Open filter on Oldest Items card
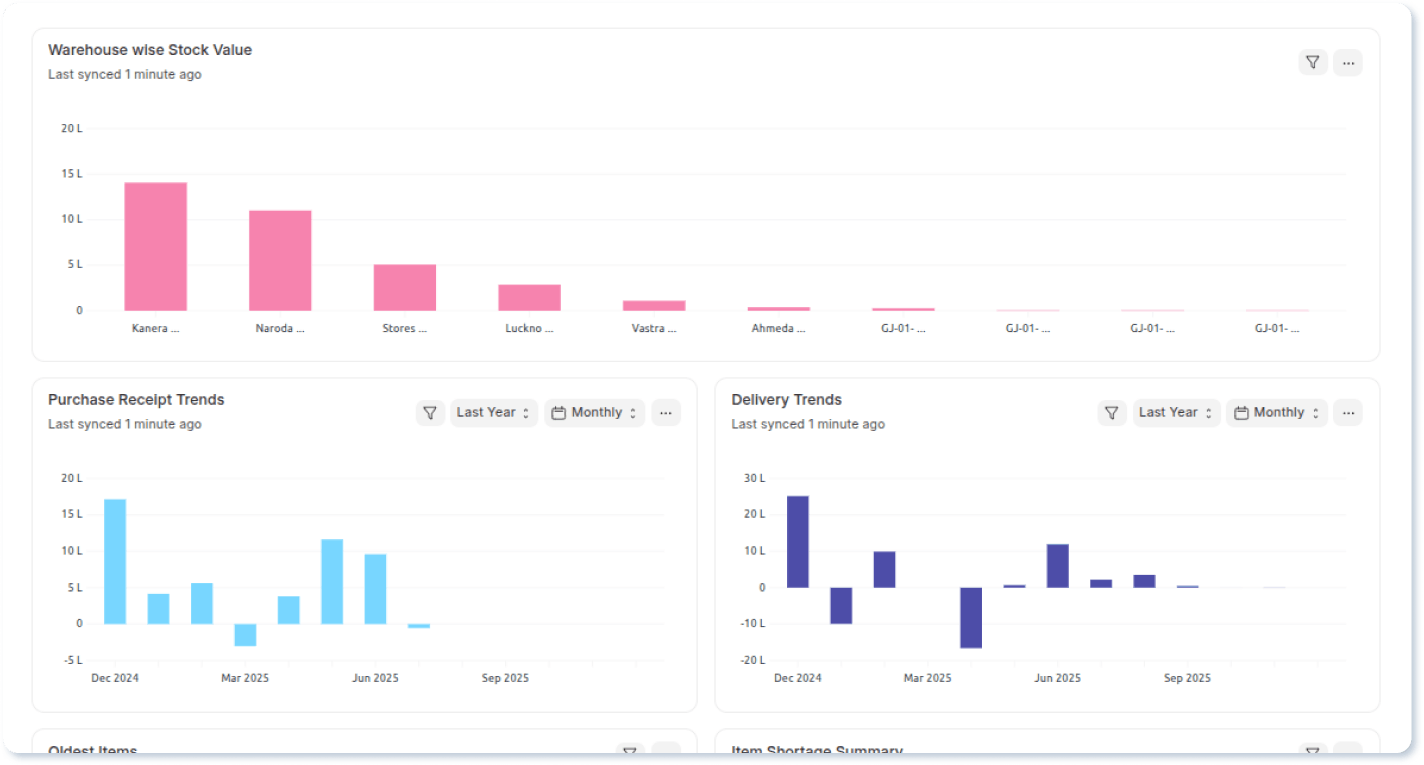 coord(630,751)
